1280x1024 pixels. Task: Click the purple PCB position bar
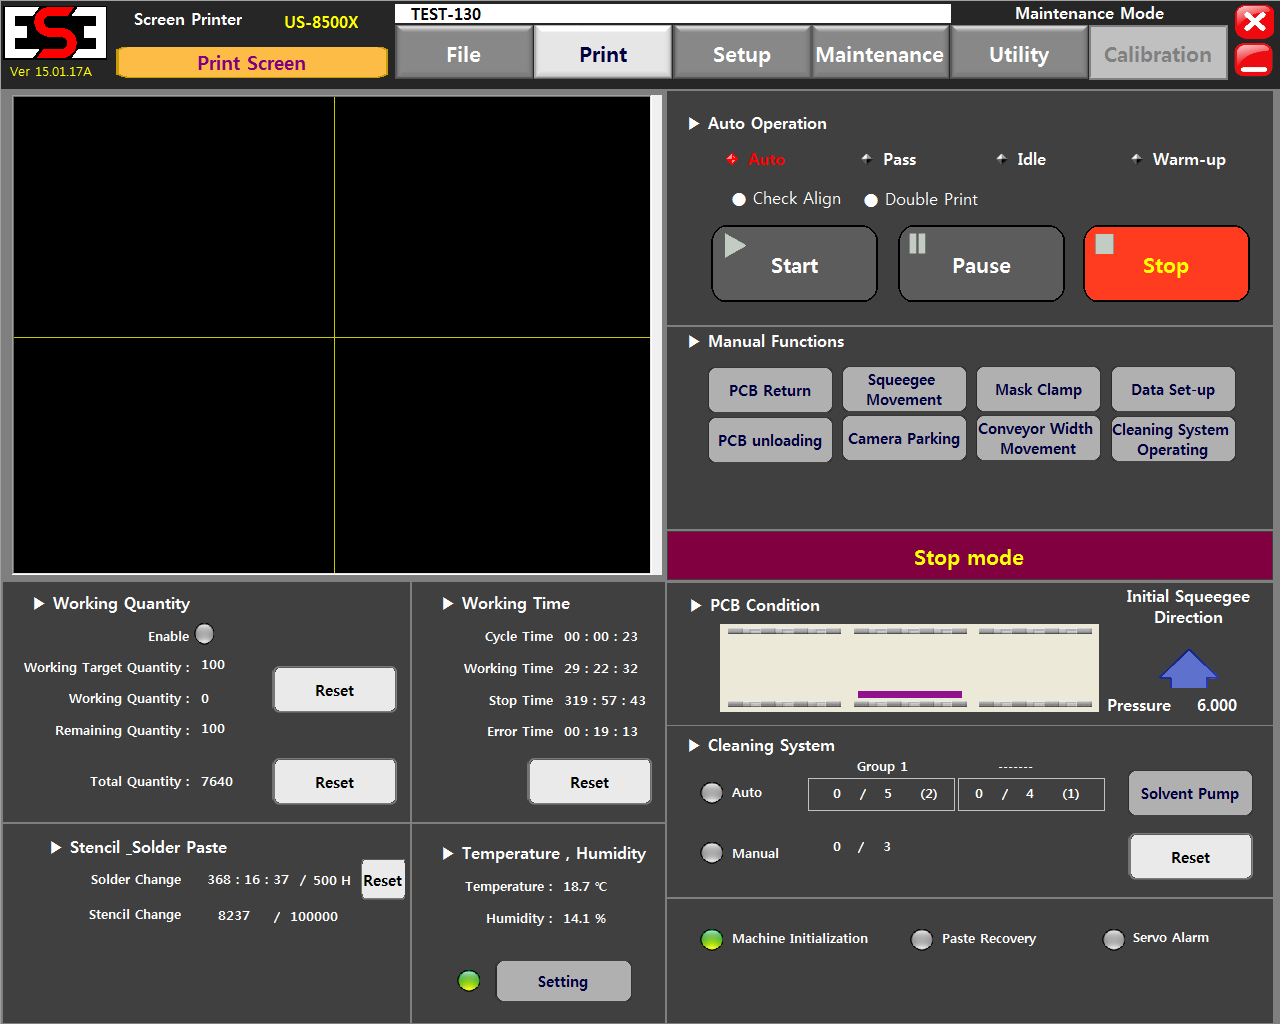coord(909,694)
